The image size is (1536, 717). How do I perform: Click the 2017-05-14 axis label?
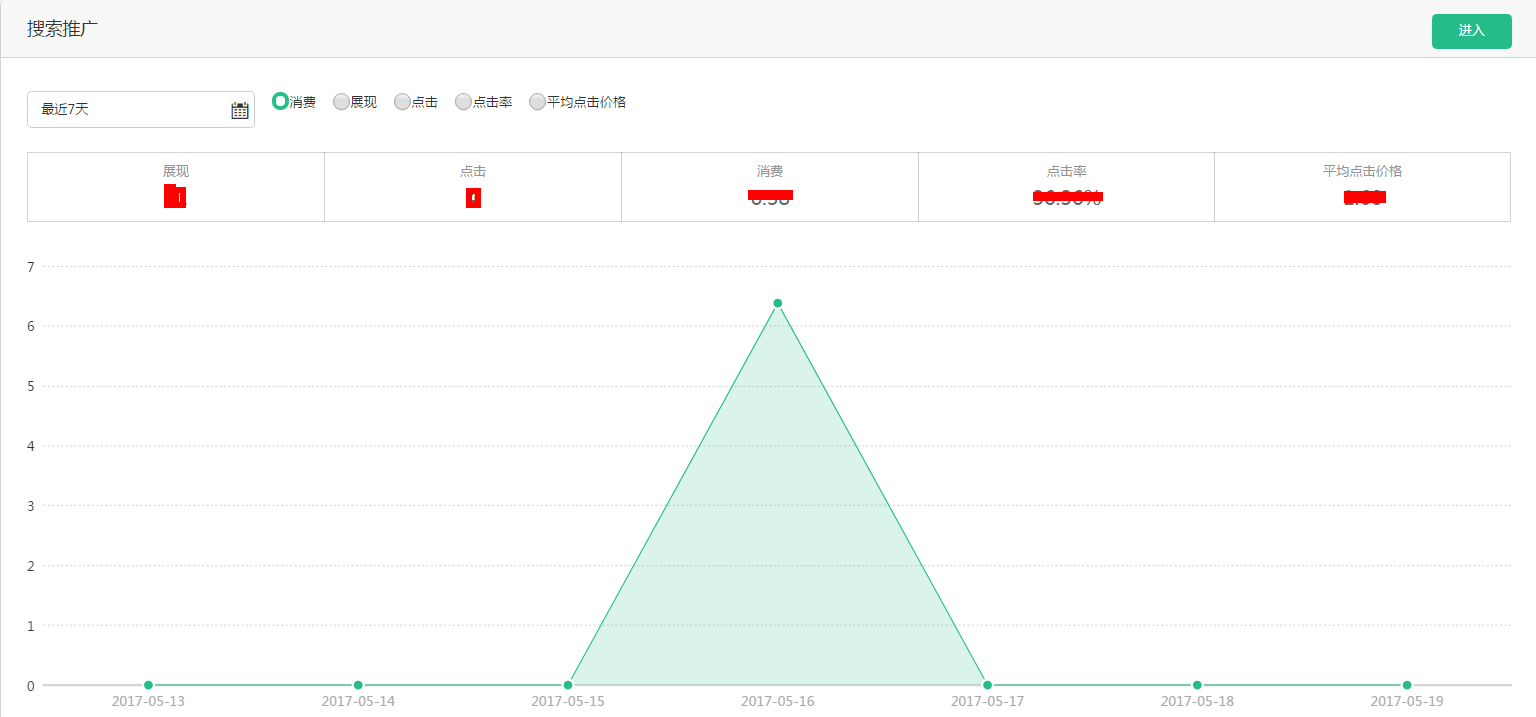coord(358,701)
